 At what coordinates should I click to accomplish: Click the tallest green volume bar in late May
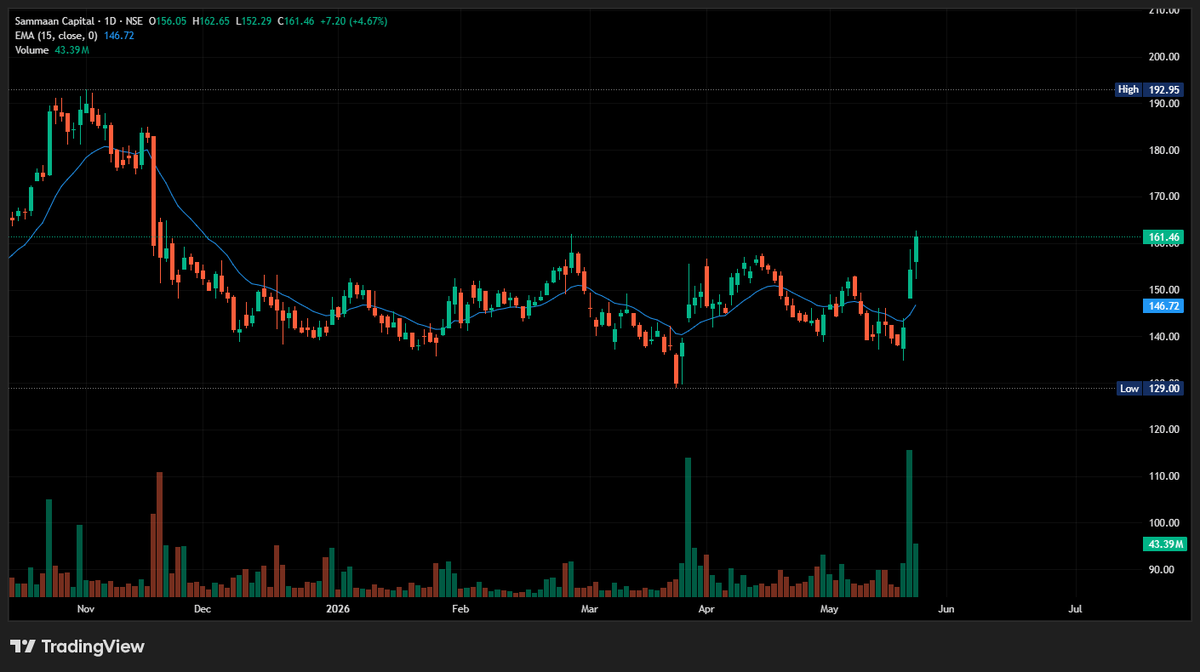(x=909, y=523)
